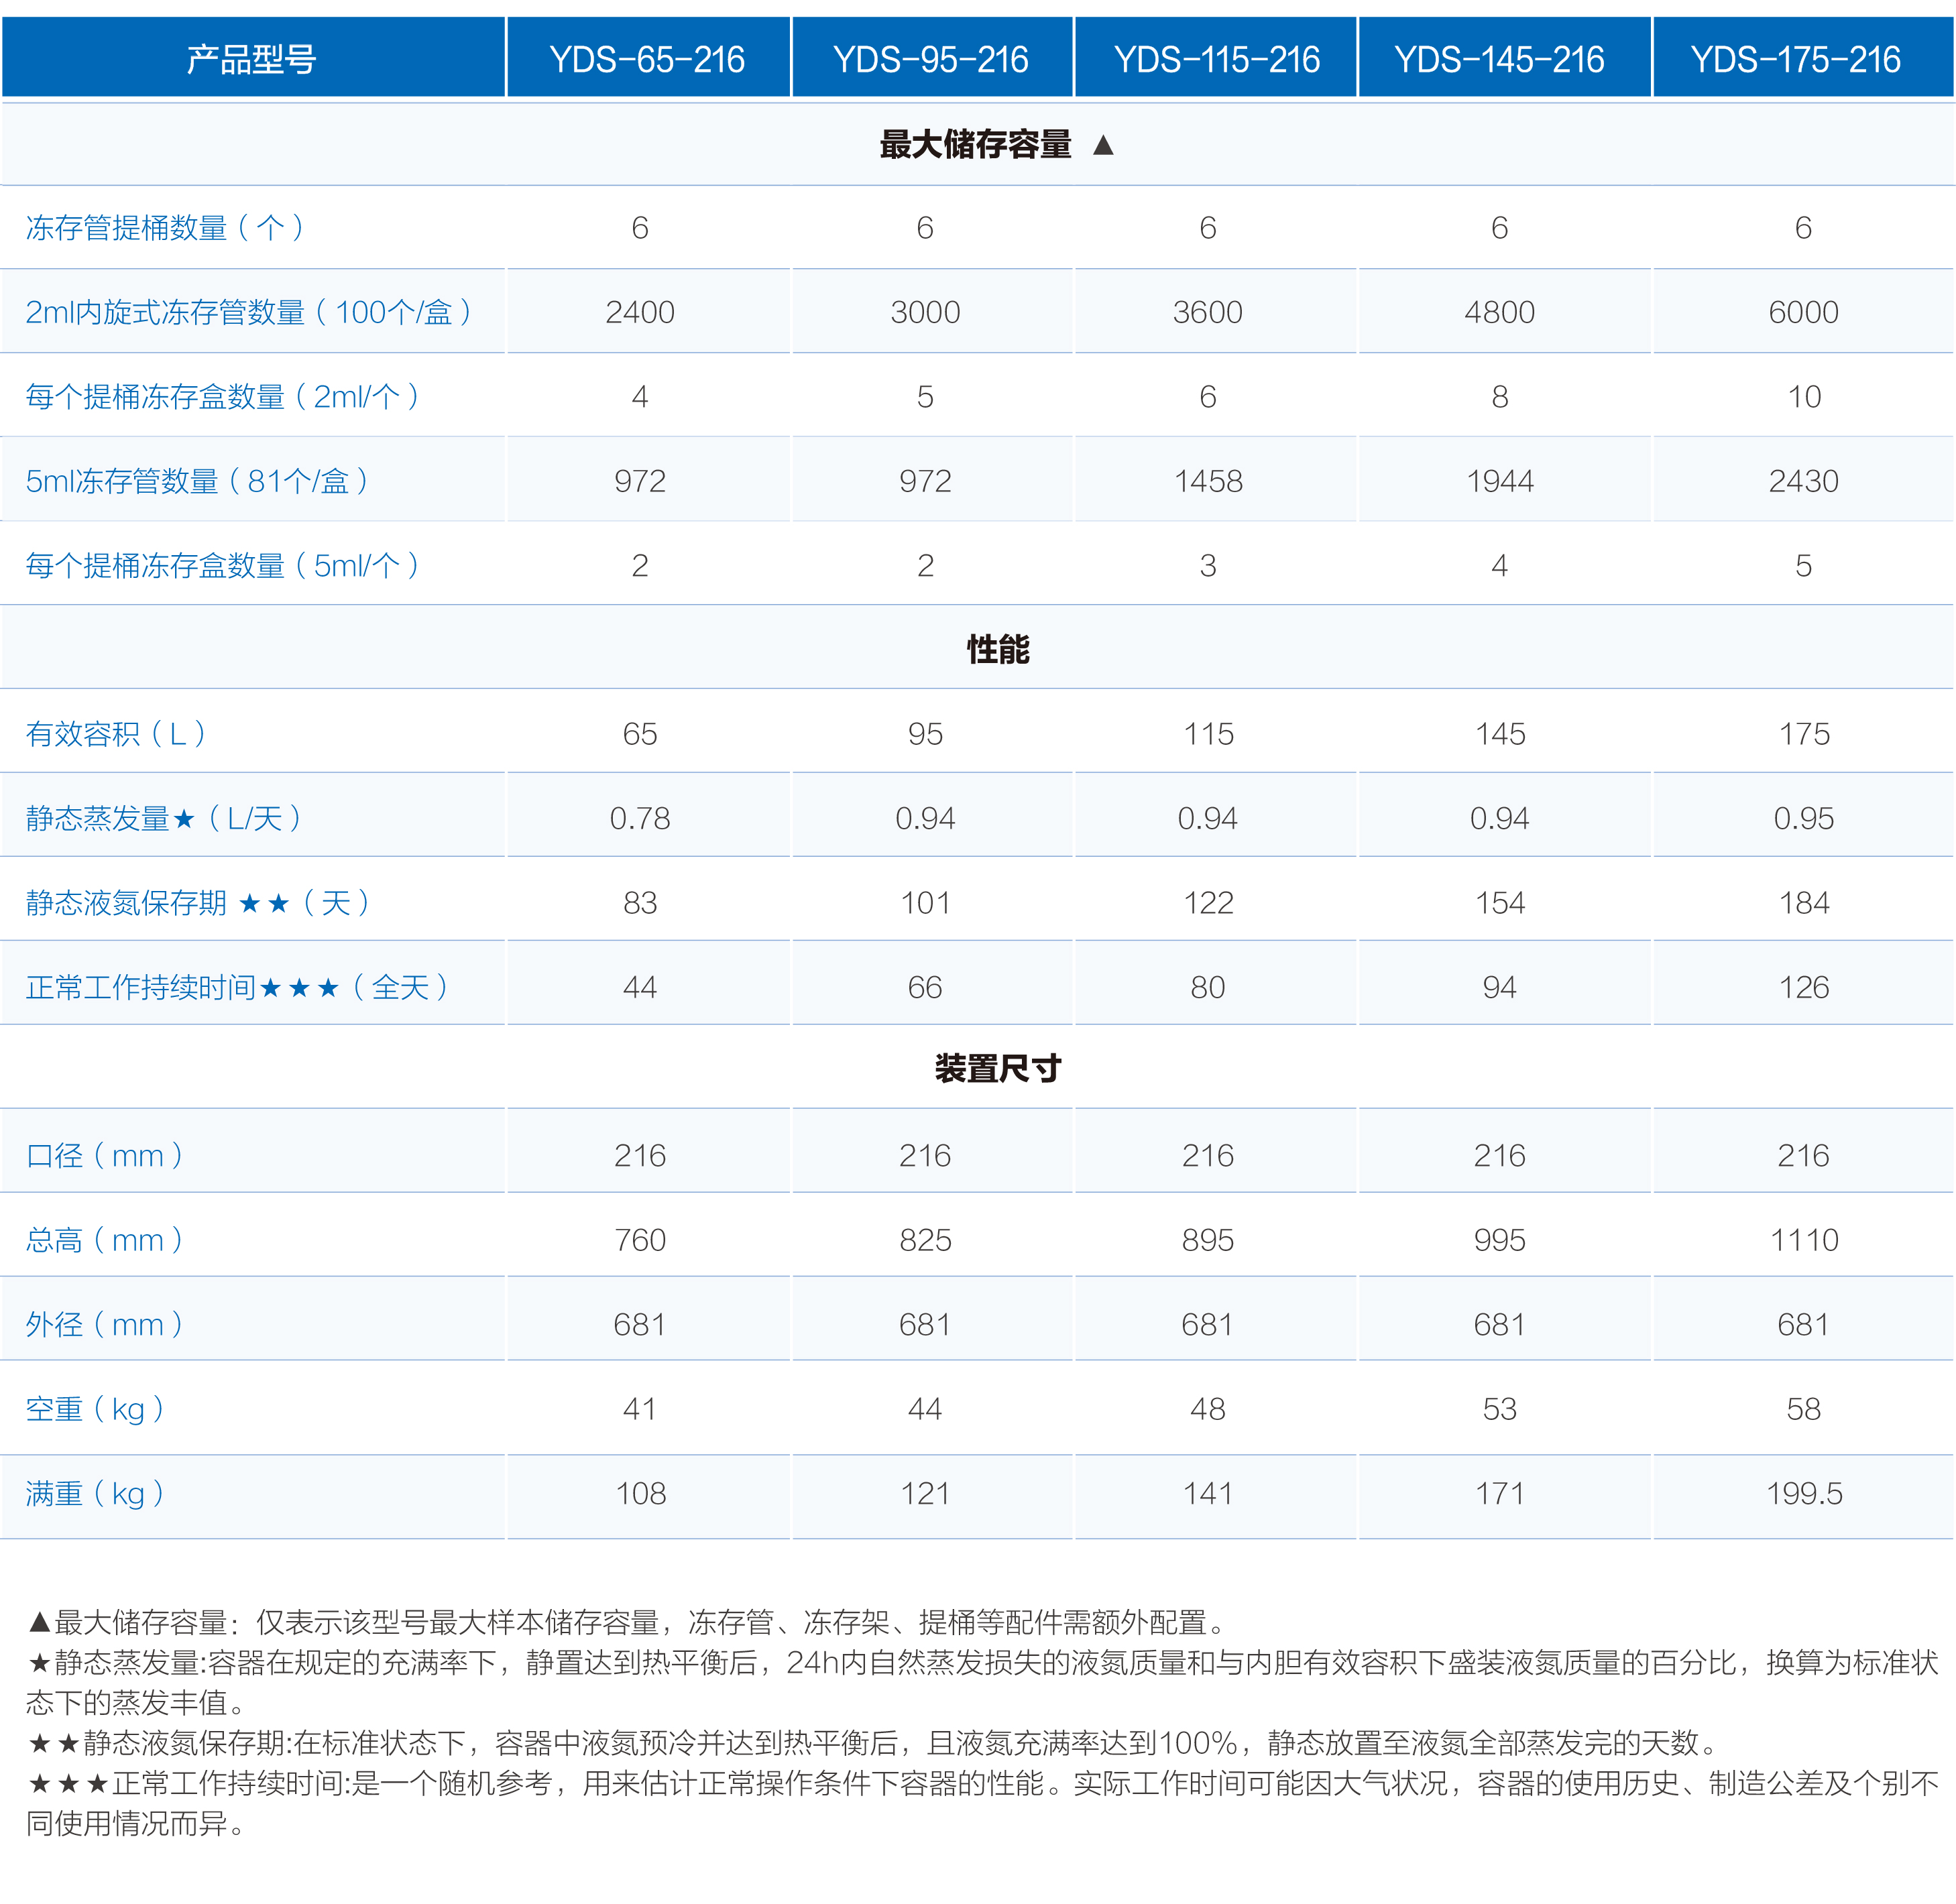Image resolution: width=1956 pixels, height=1904 pixels.
Task: Click the 199.5 full weight value
Action: [x=1803, y=1494]
